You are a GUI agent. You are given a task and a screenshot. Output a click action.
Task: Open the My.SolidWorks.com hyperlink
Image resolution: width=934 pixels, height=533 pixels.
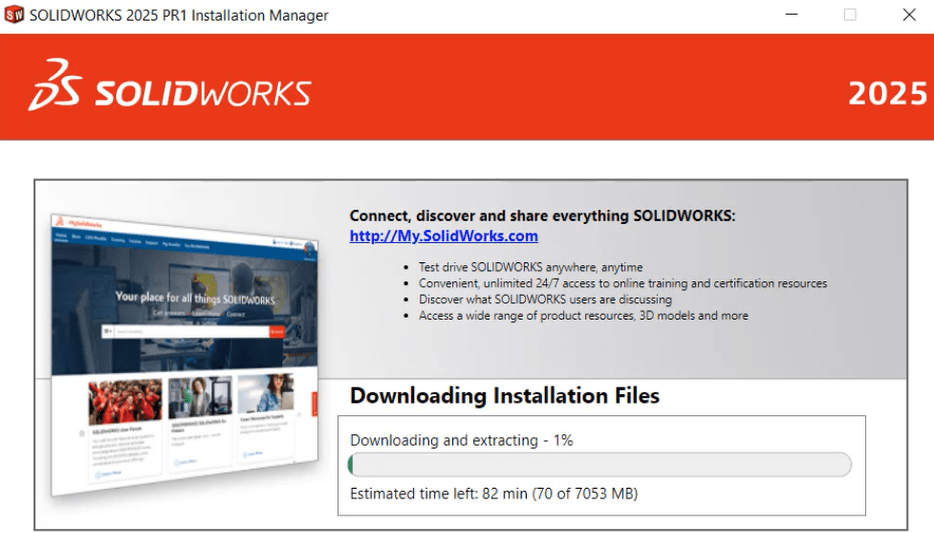click(x=443, y=236)
